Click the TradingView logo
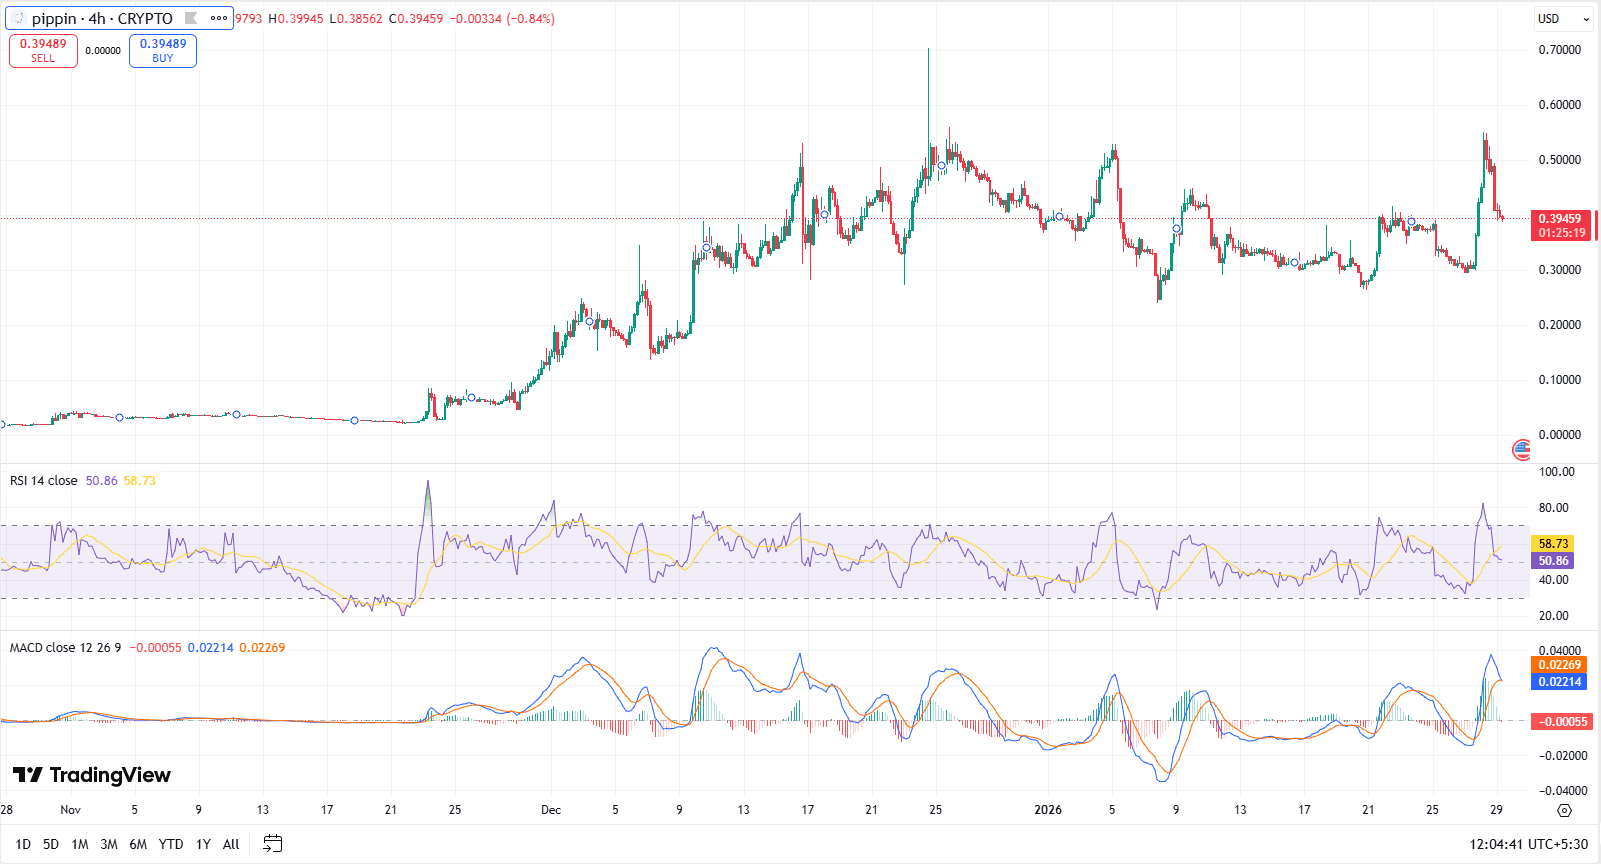The image size is (1601, 864). (x=91, y=775)
